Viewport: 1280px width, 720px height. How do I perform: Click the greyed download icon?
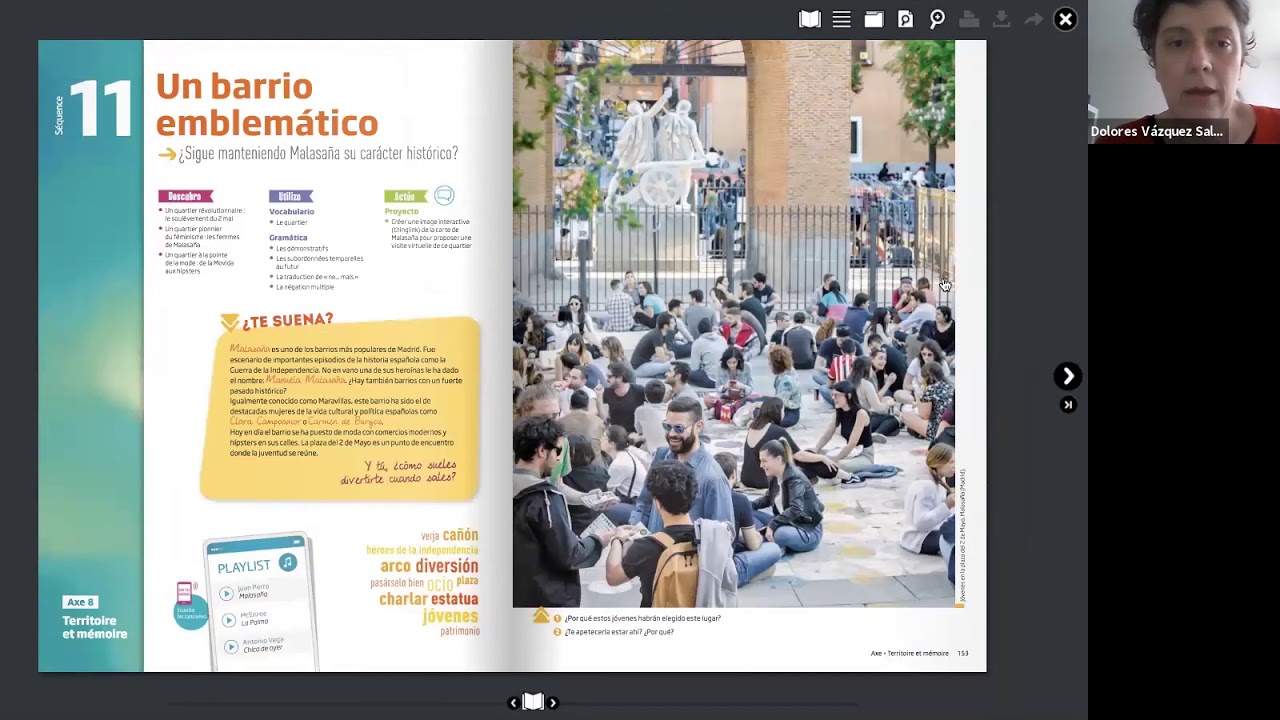click(1001, 19)
